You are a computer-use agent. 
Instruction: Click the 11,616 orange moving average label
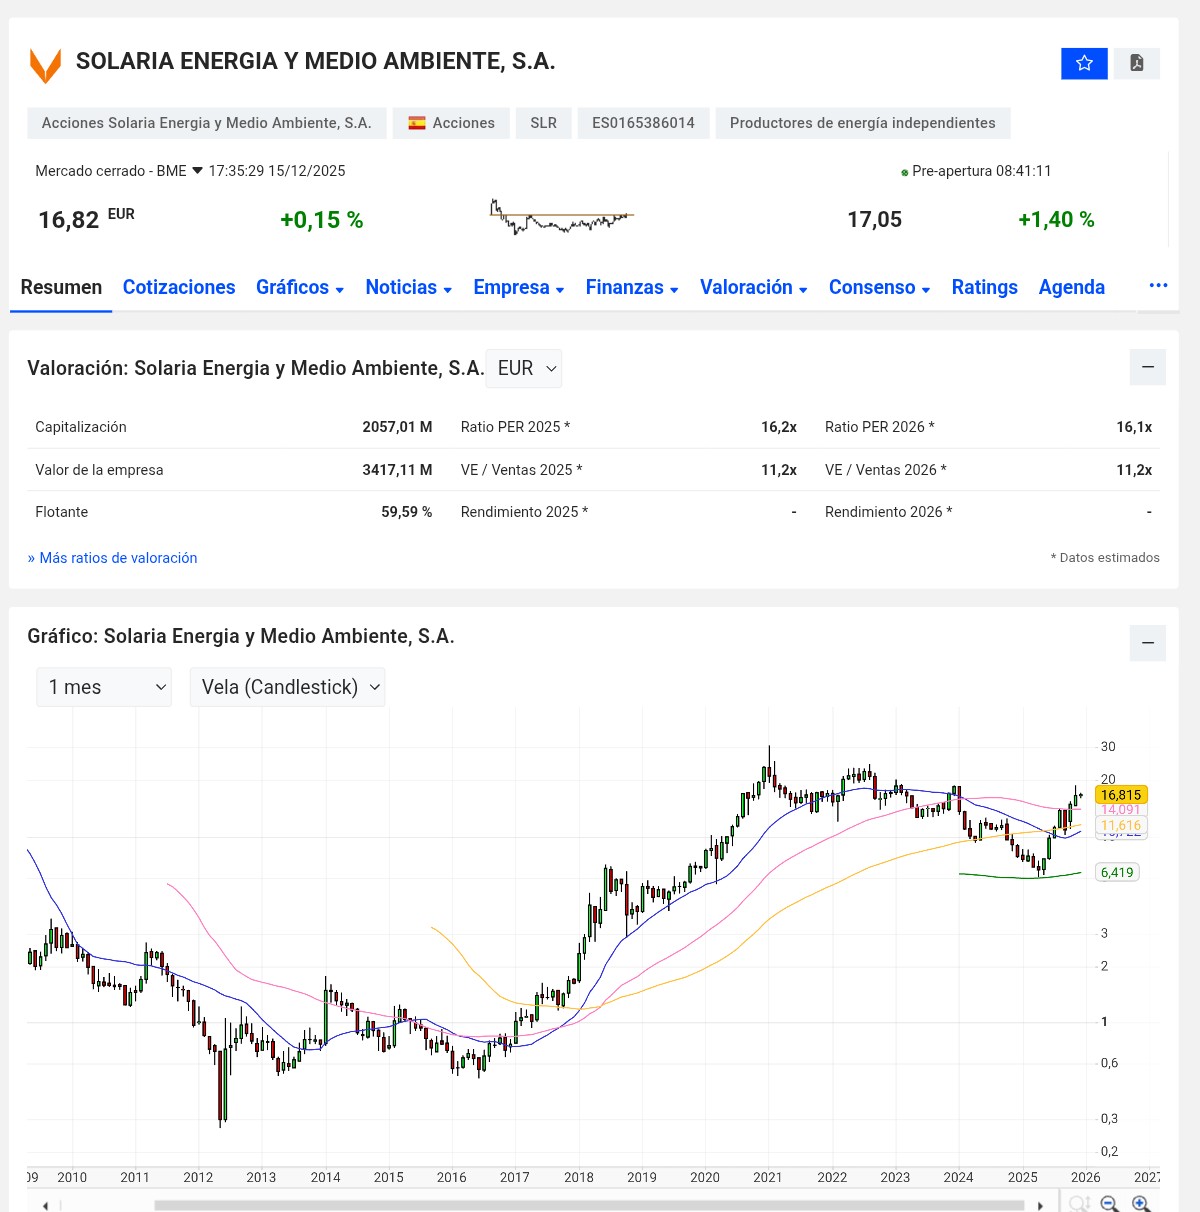pyautogui.click(x=1121, y=825)
